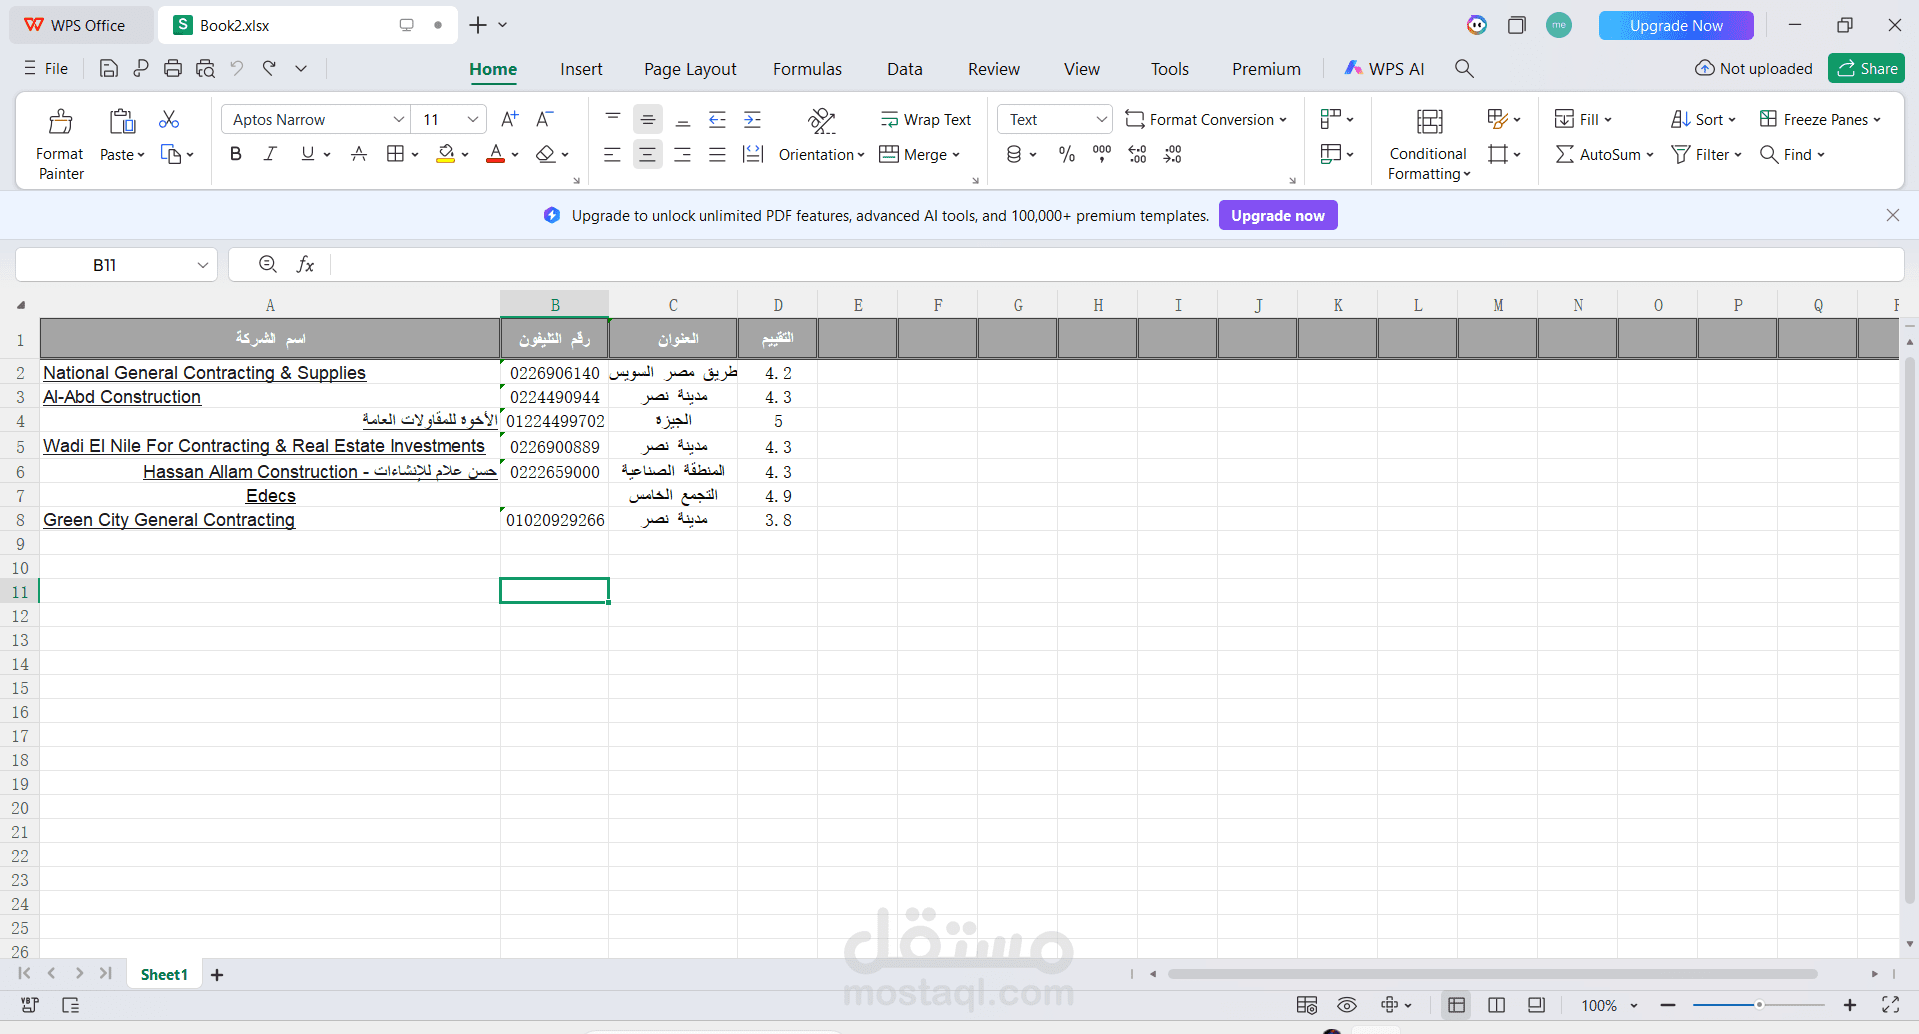Click the zoom slider handle
Image resolution: width=1919 pixels, height=1034 pixels.
point(1759,1005)
